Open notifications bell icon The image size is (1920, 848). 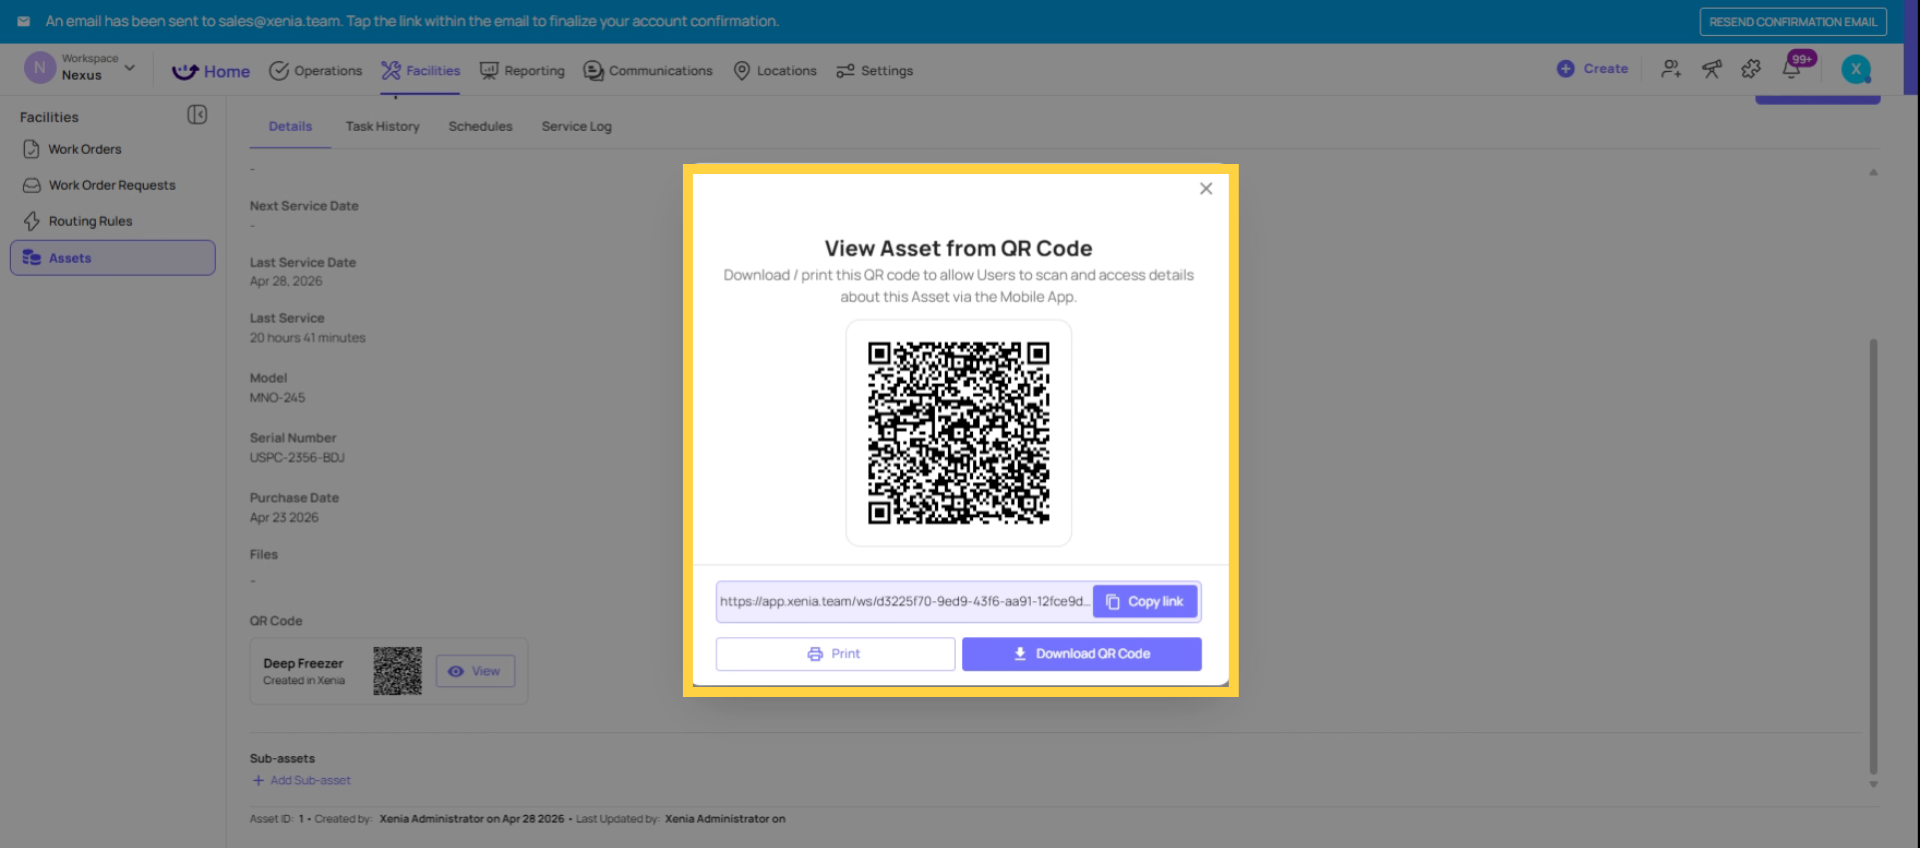pos(1792,69)
